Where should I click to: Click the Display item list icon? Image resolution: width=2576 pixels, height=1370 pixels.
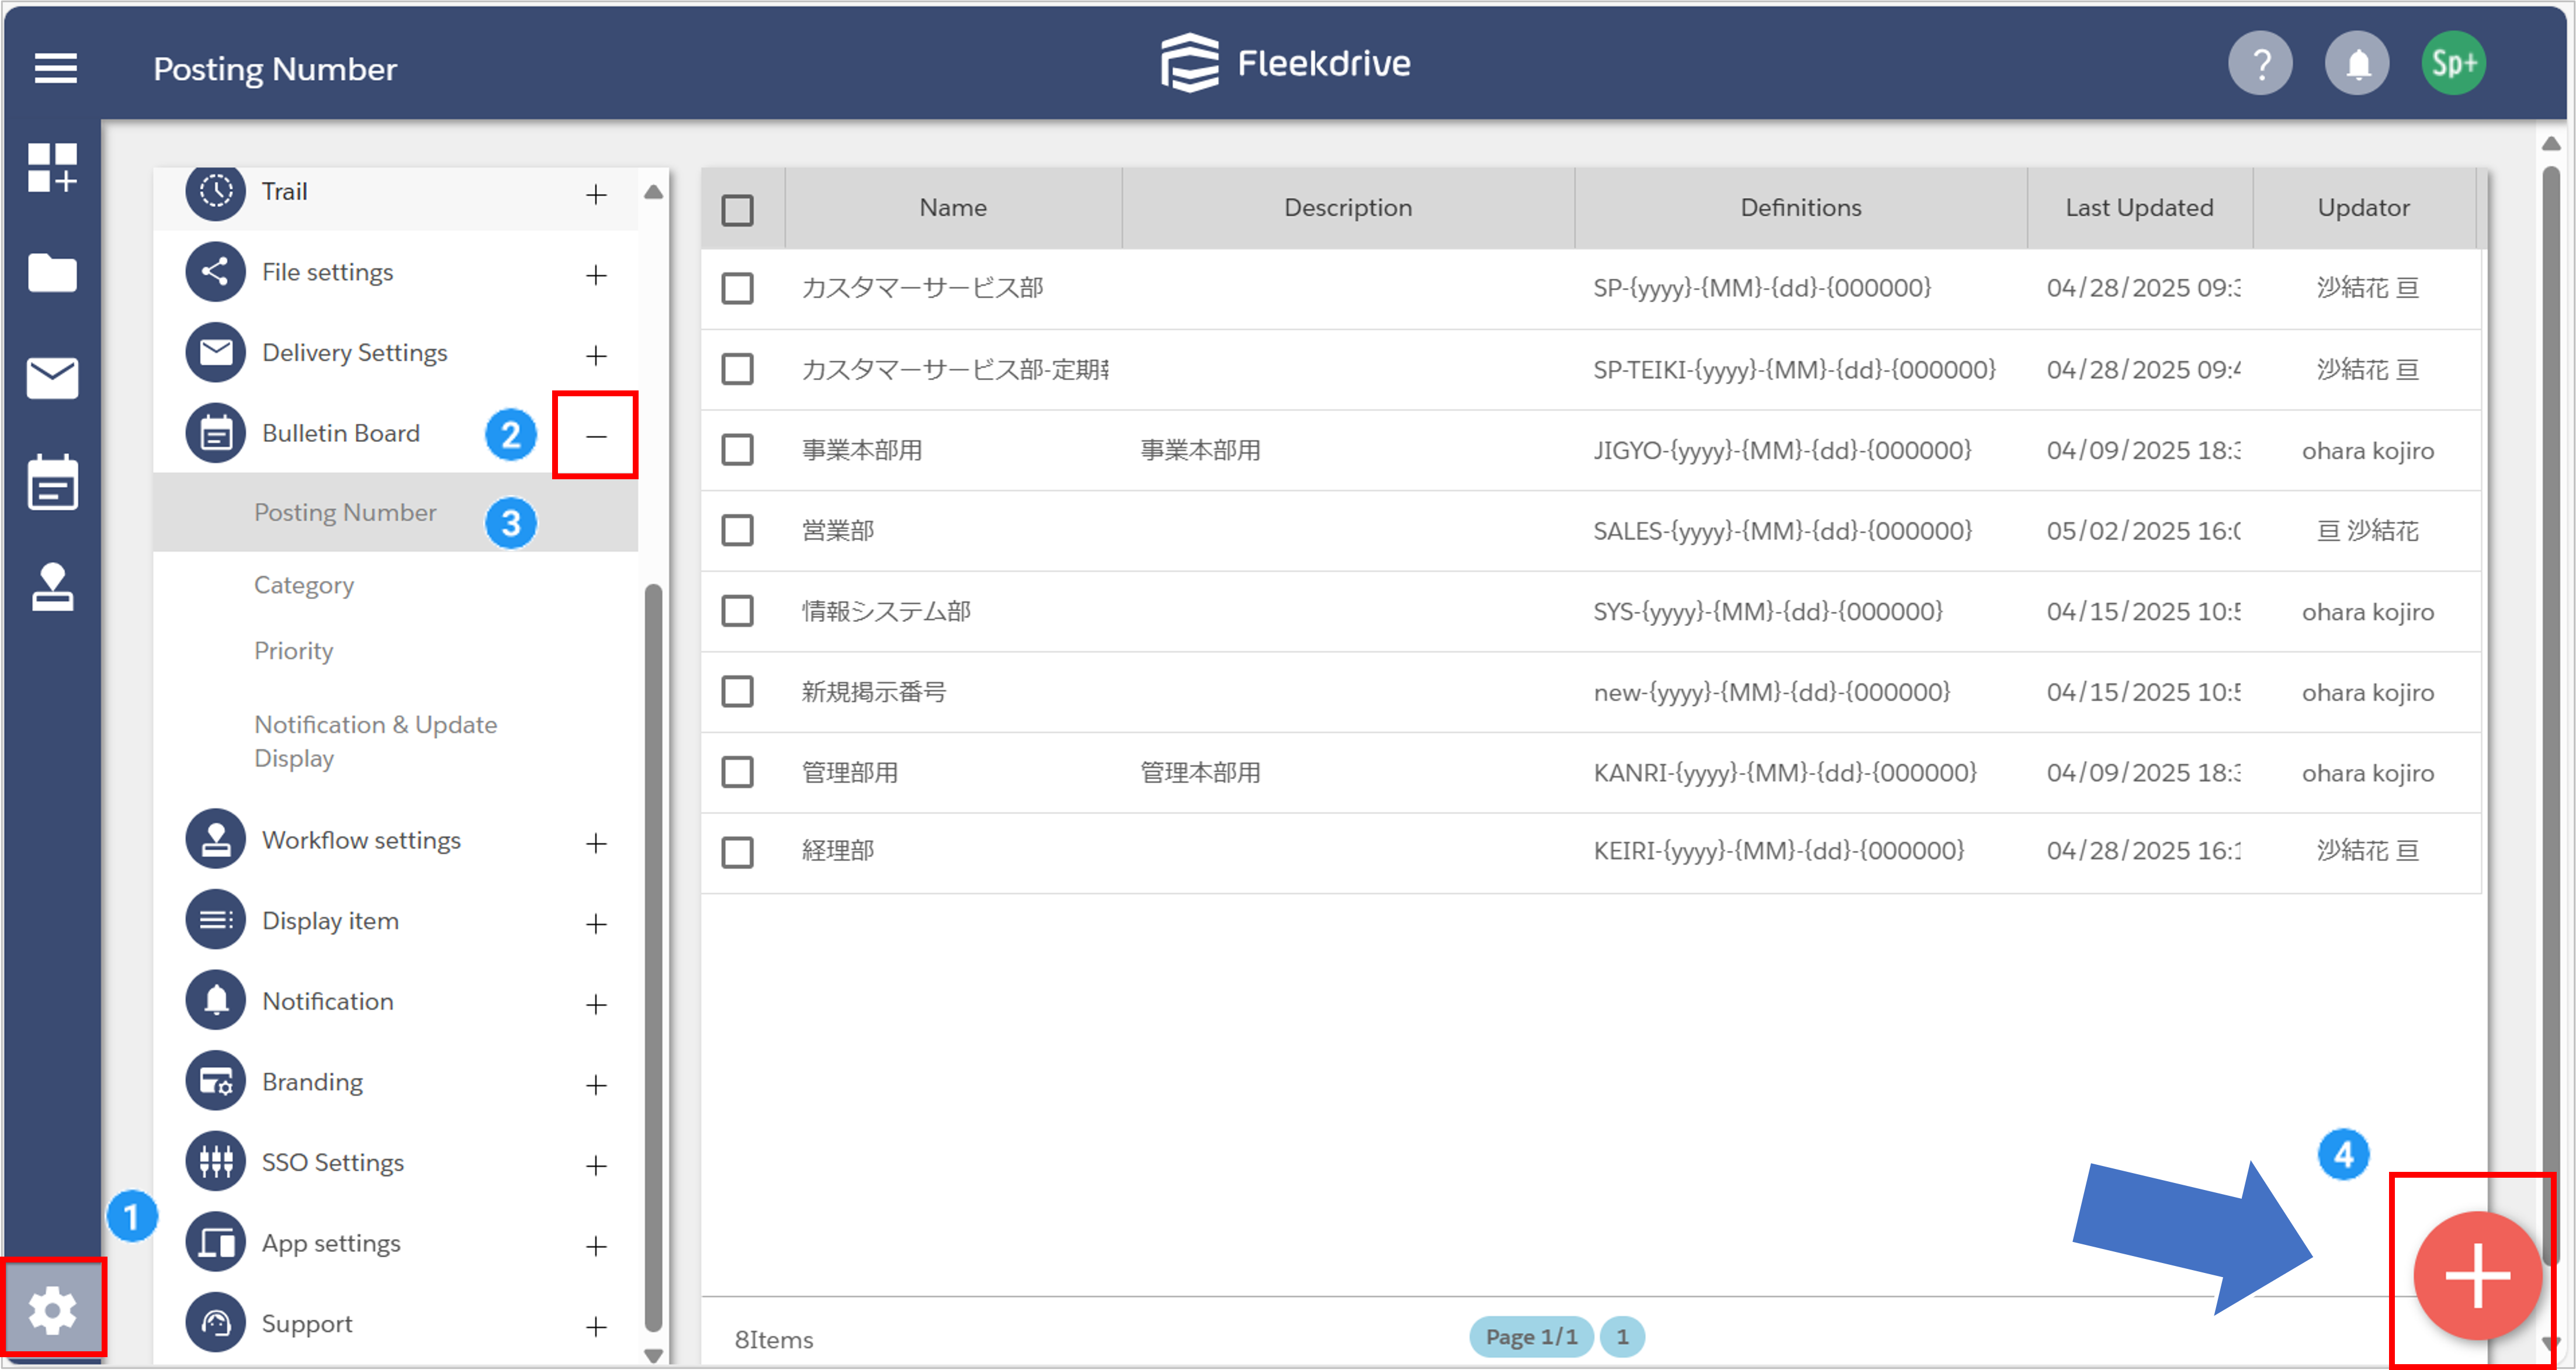[x=215, y=920]
